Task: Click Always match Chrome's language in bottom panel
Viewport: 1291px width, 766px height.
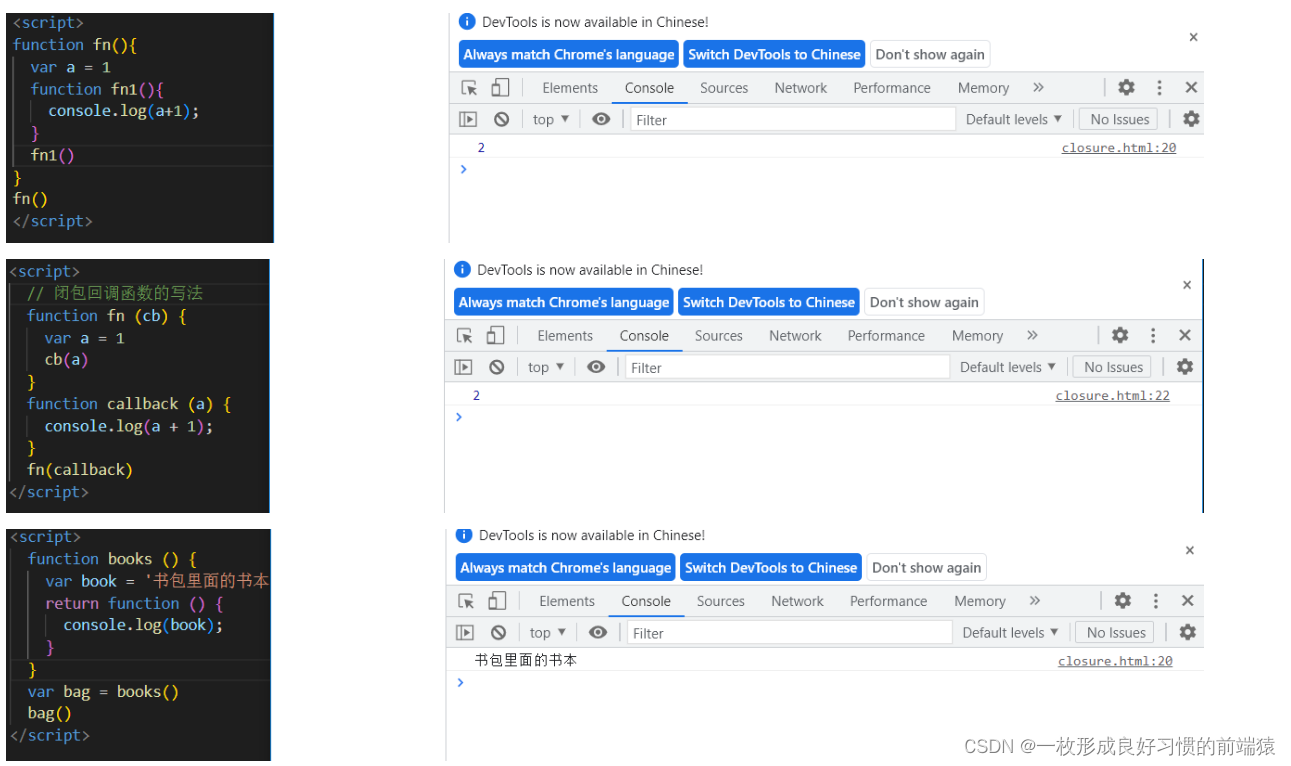Action: coord(565,567)
